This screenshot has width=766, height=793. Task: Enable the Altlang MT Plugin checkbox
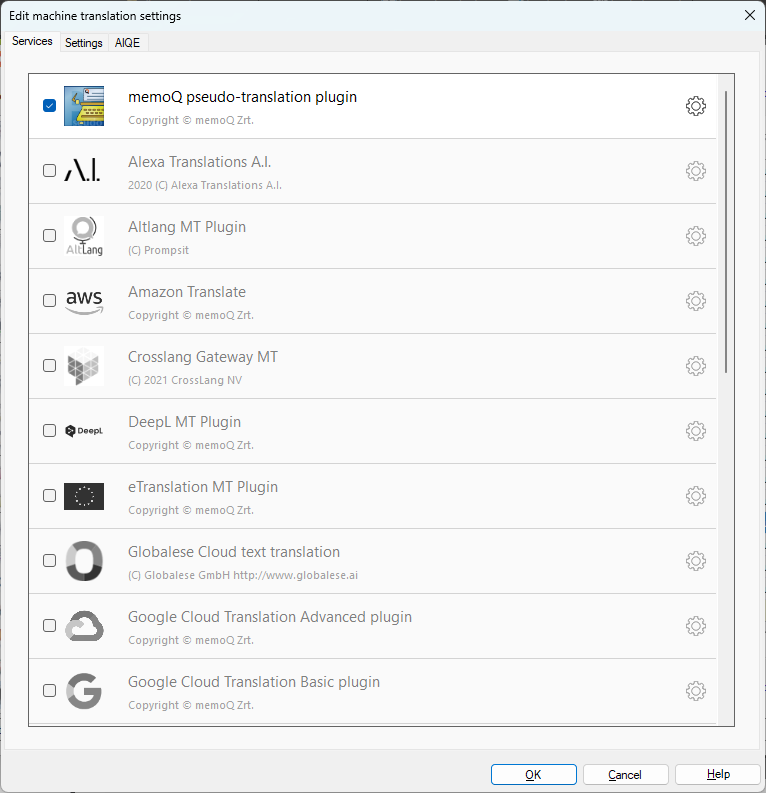pyautogui.click(x=50, y=236)
